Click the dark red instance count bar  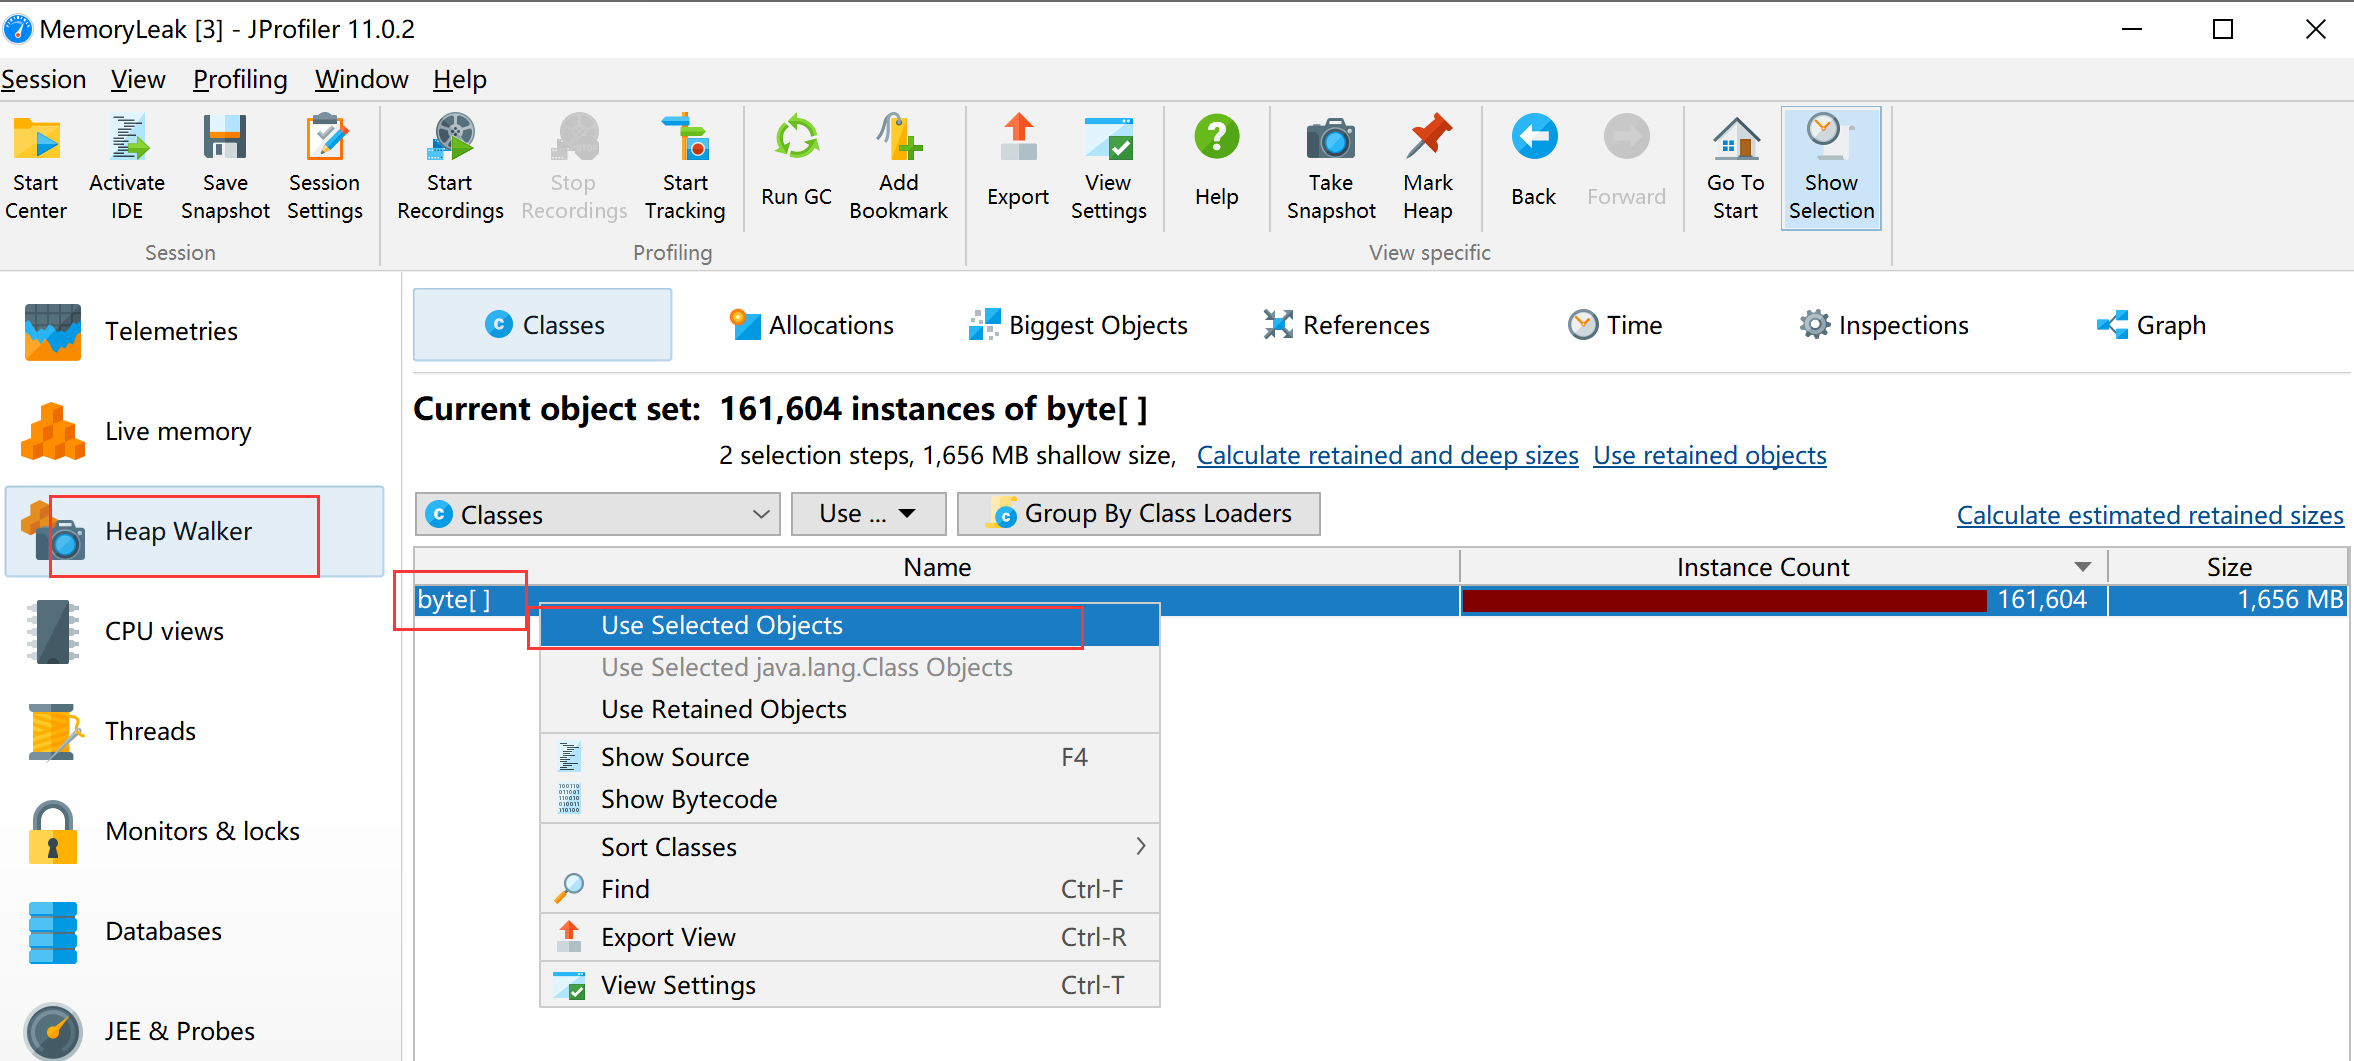[1724, 600]
